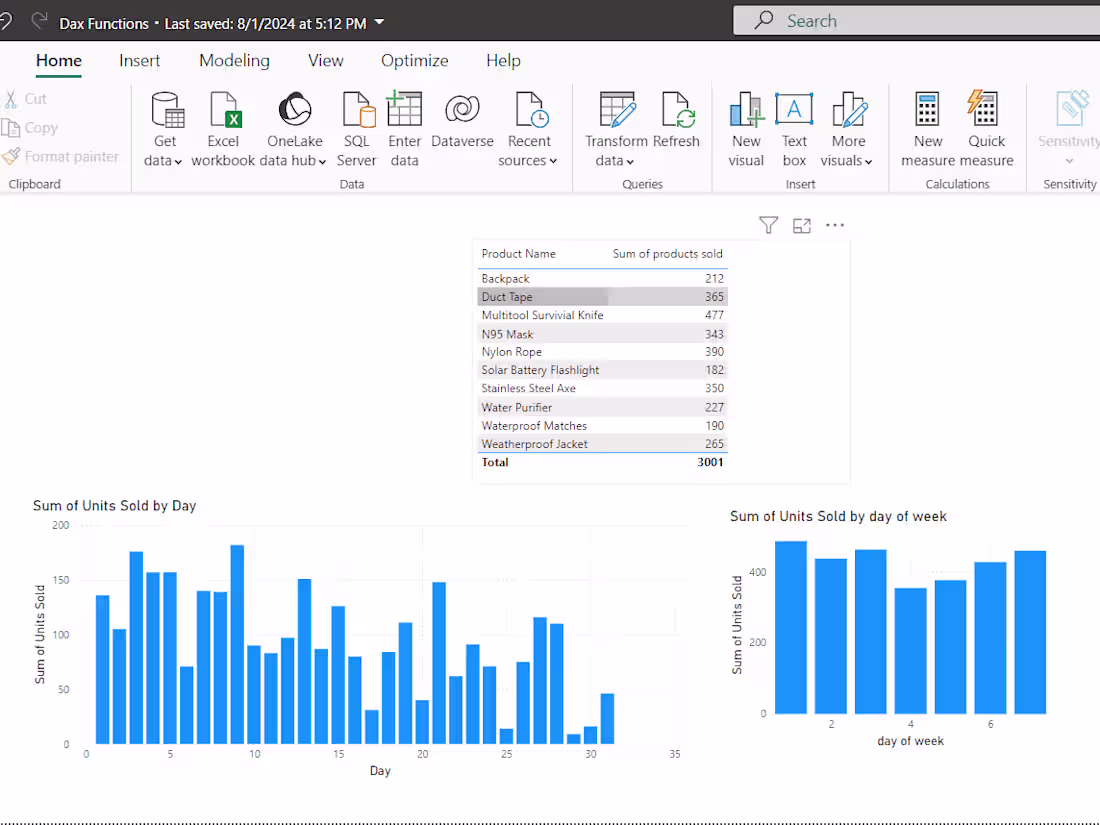The height and width of the screenshot is (825, 1100).
Task: Open the Get data tool
Action: [164, 125]
